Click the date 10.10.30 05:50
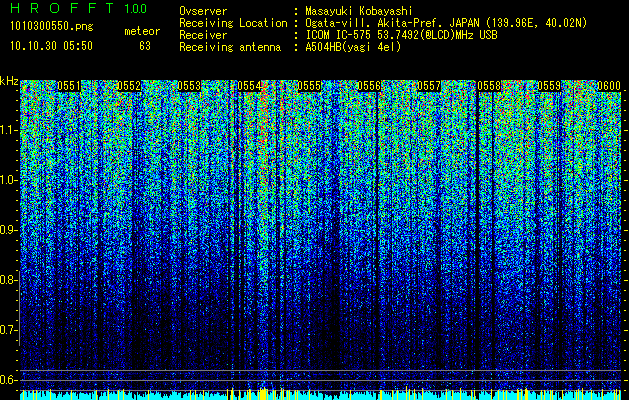This screenshot has height=400, width=629. pos(51,46)
